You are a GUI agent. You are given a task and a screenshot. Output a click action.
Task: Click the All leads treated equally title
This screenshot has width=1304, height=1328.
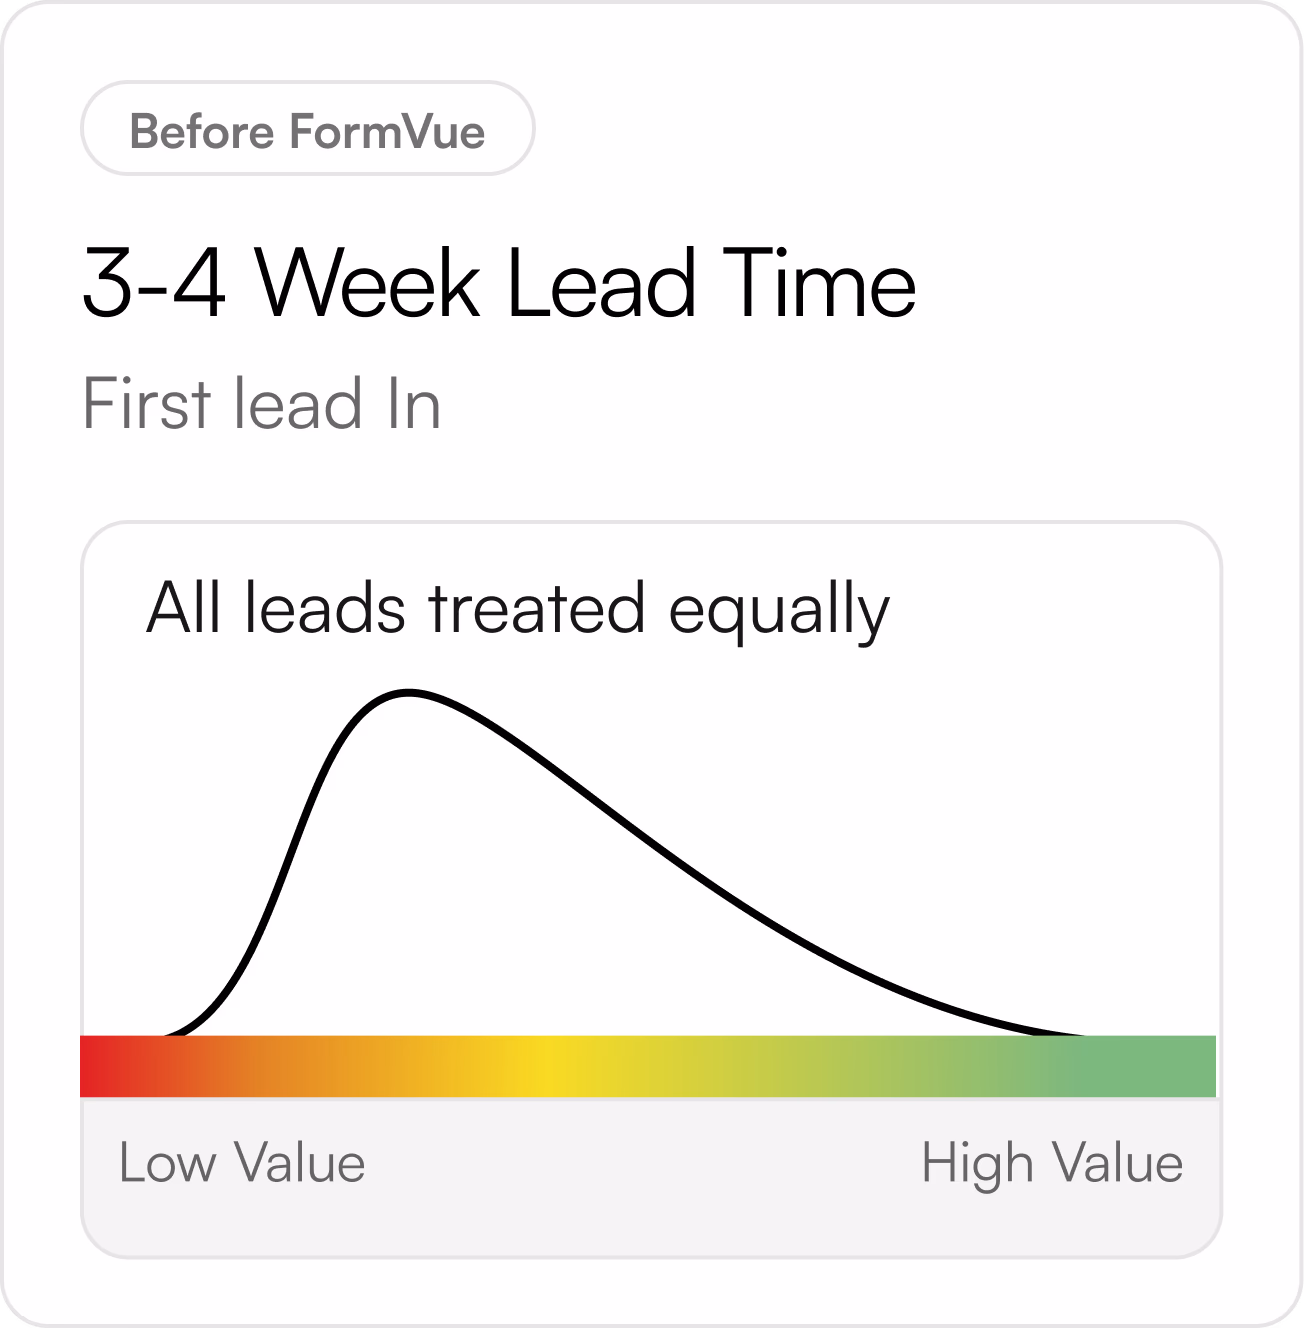click(x=517, y=608)
